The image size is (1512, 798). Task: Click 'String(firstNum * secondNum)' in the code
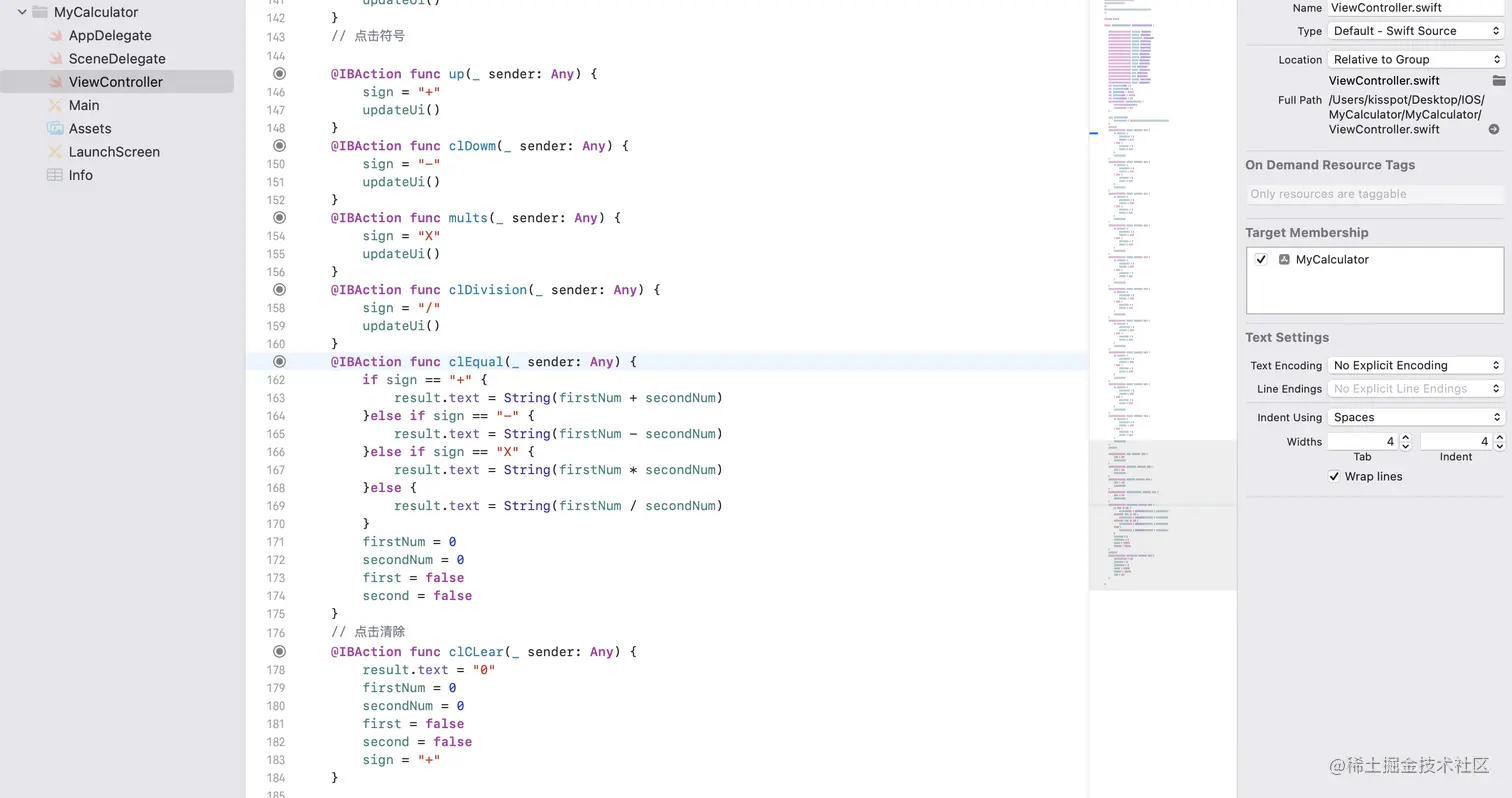point(613,470)
